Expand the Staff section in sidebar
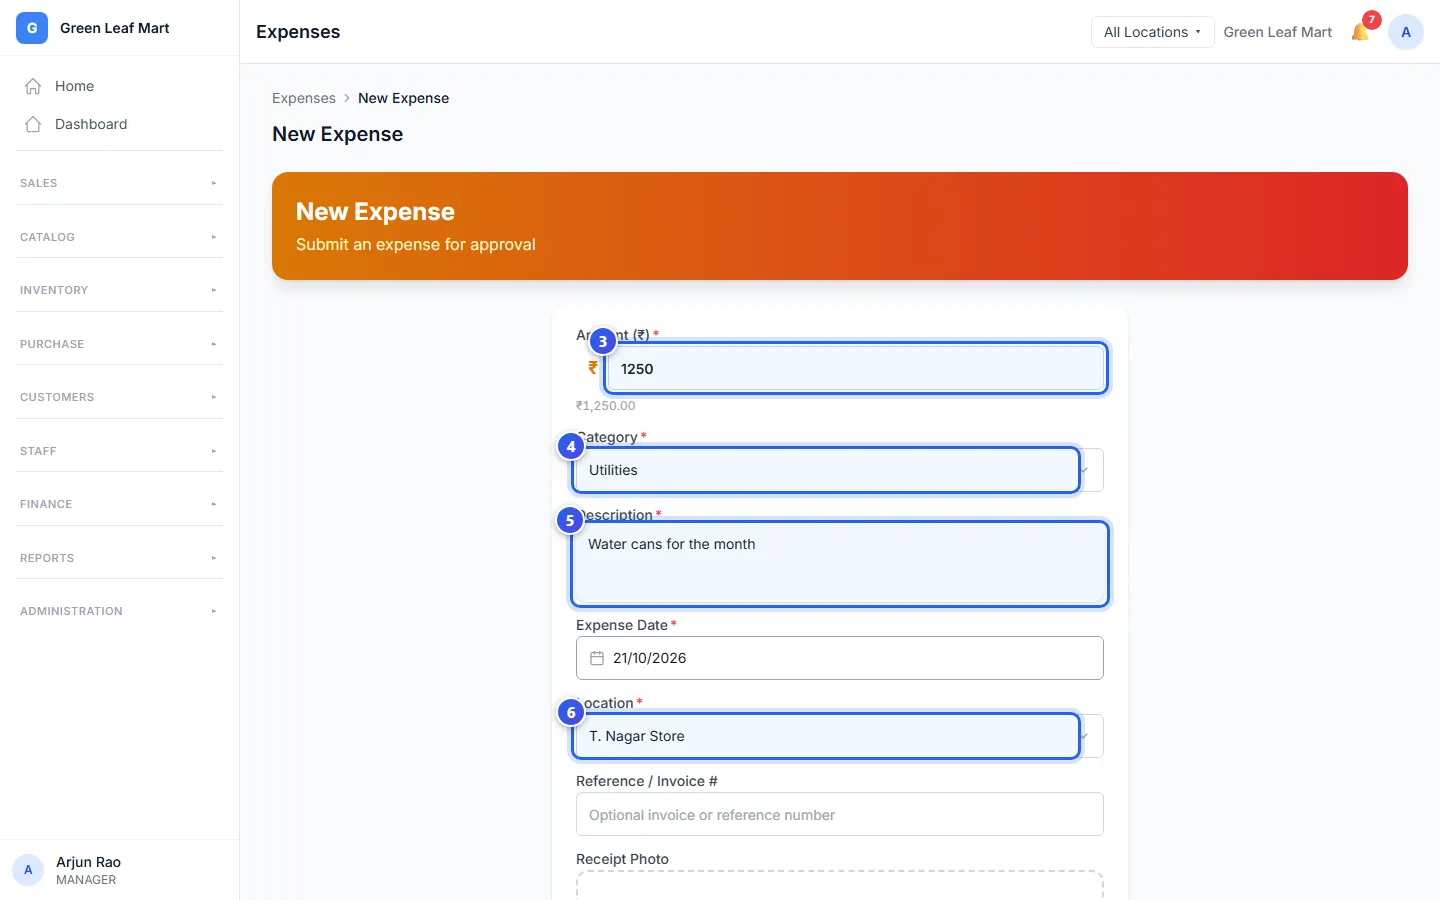The image size is (1440, 900). point(119,451)
